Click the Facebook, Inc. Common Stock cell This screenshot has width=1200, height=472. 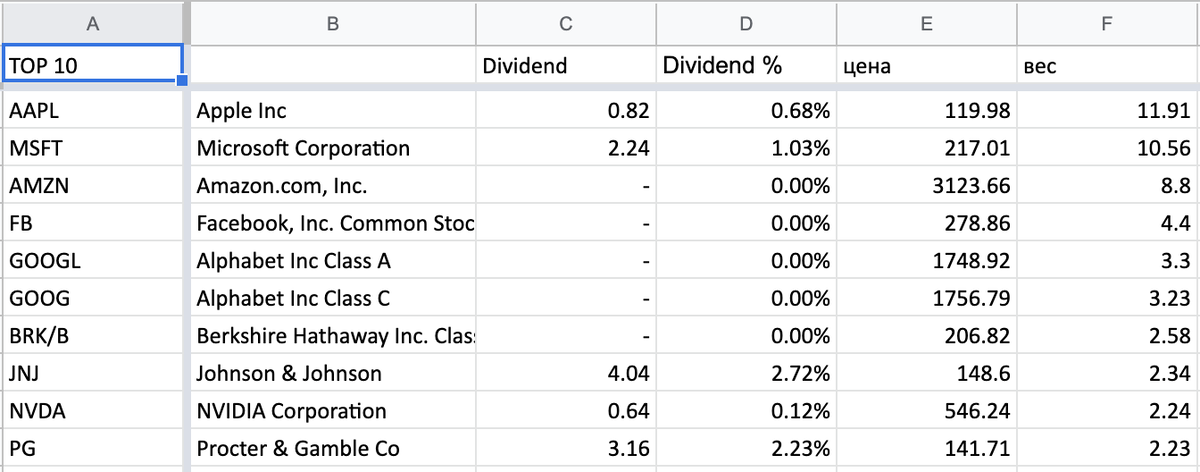point(332,223)
